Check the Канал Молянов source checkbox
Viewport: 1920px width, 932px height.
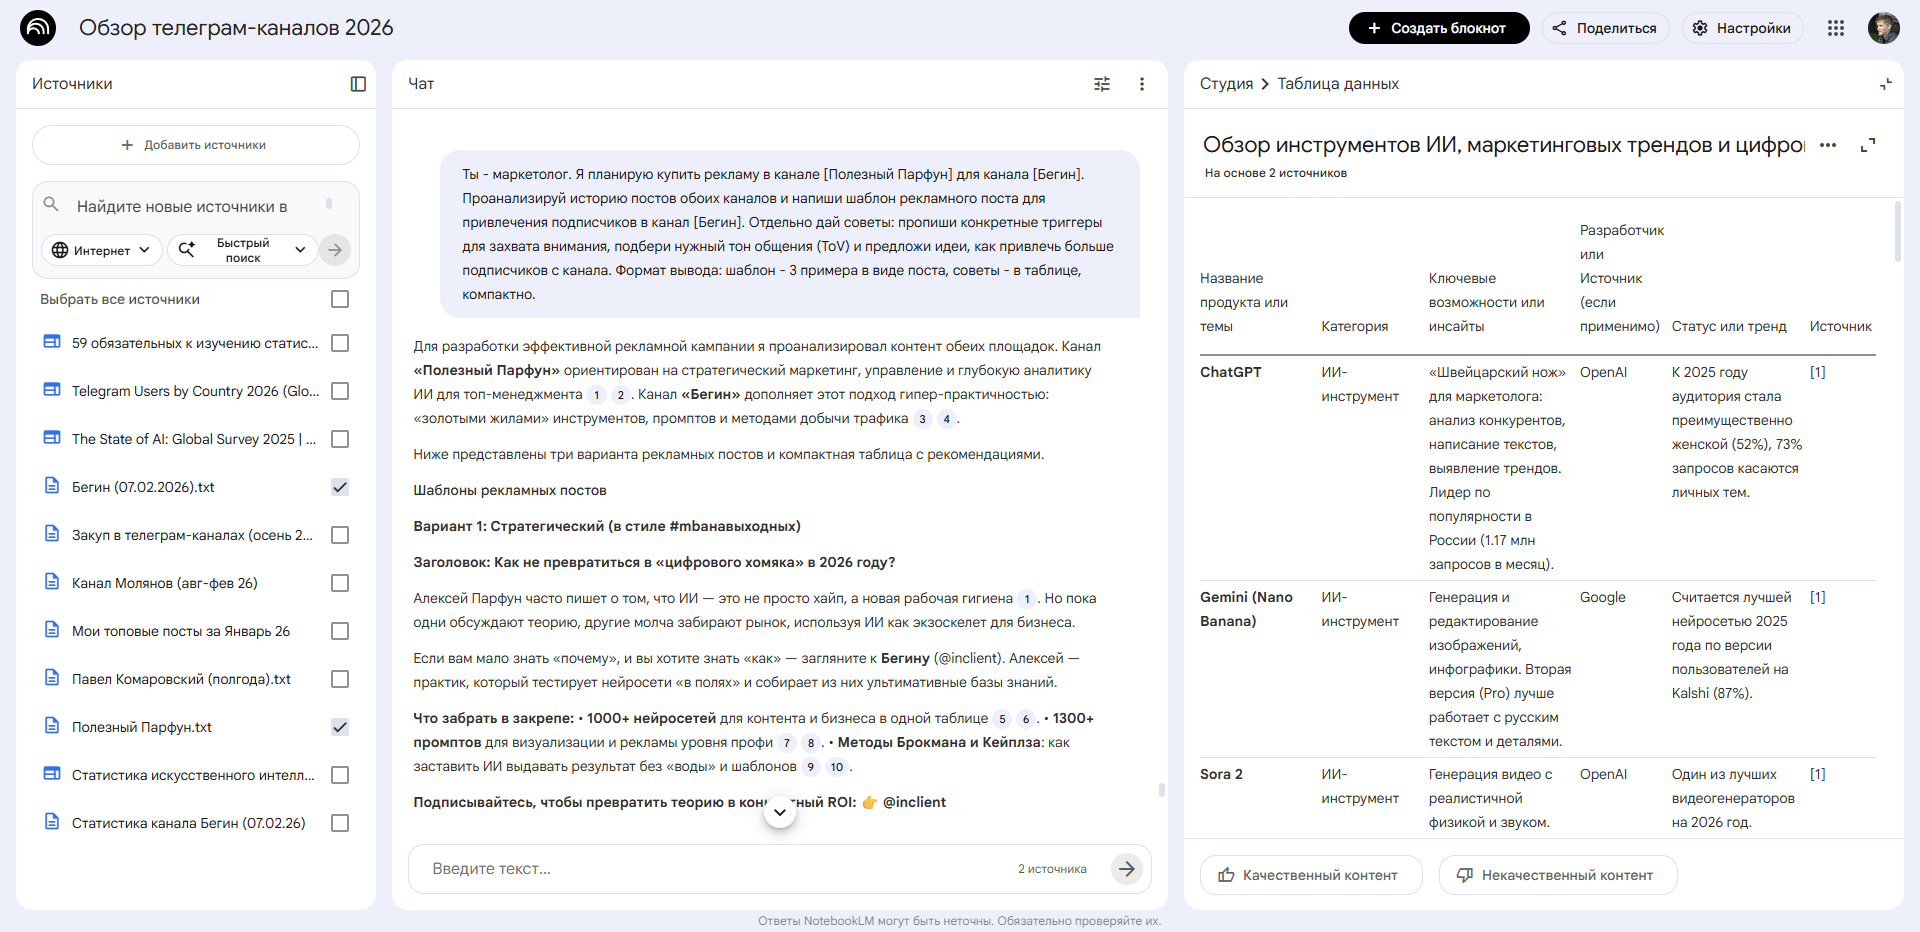pyautogui.click(x=340, y=583)
